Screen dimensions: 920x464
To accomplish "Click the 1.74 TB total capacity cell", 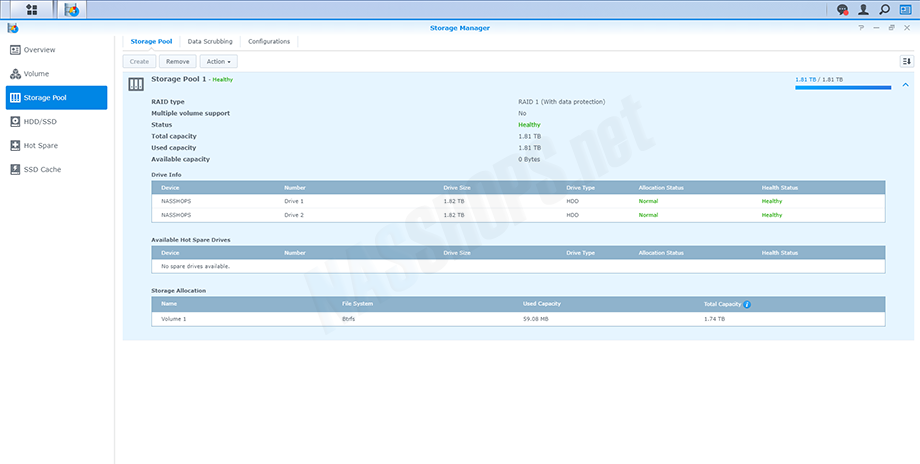I will click(714, 319).
